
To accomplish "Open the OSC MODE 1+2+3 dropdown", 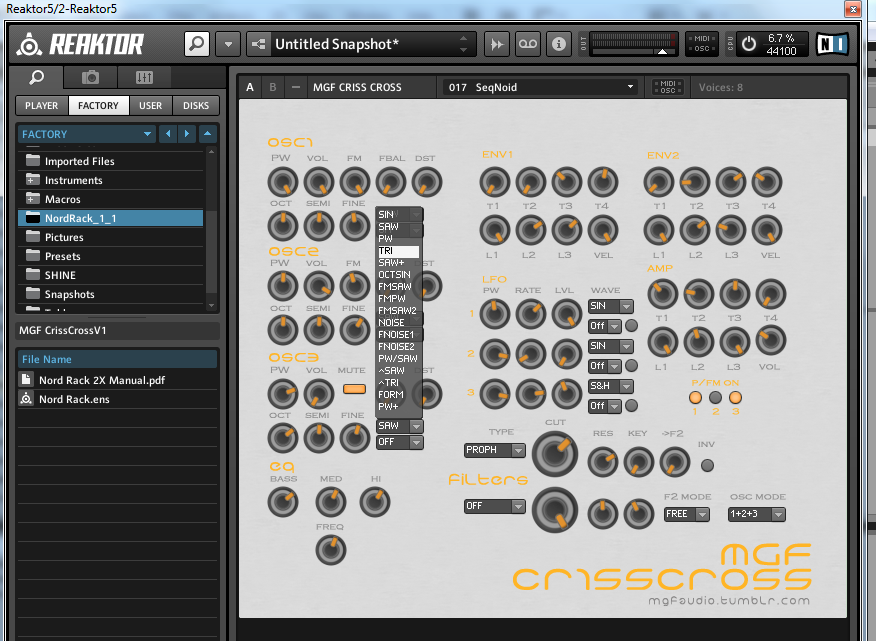I will click(x=756, y=514).
